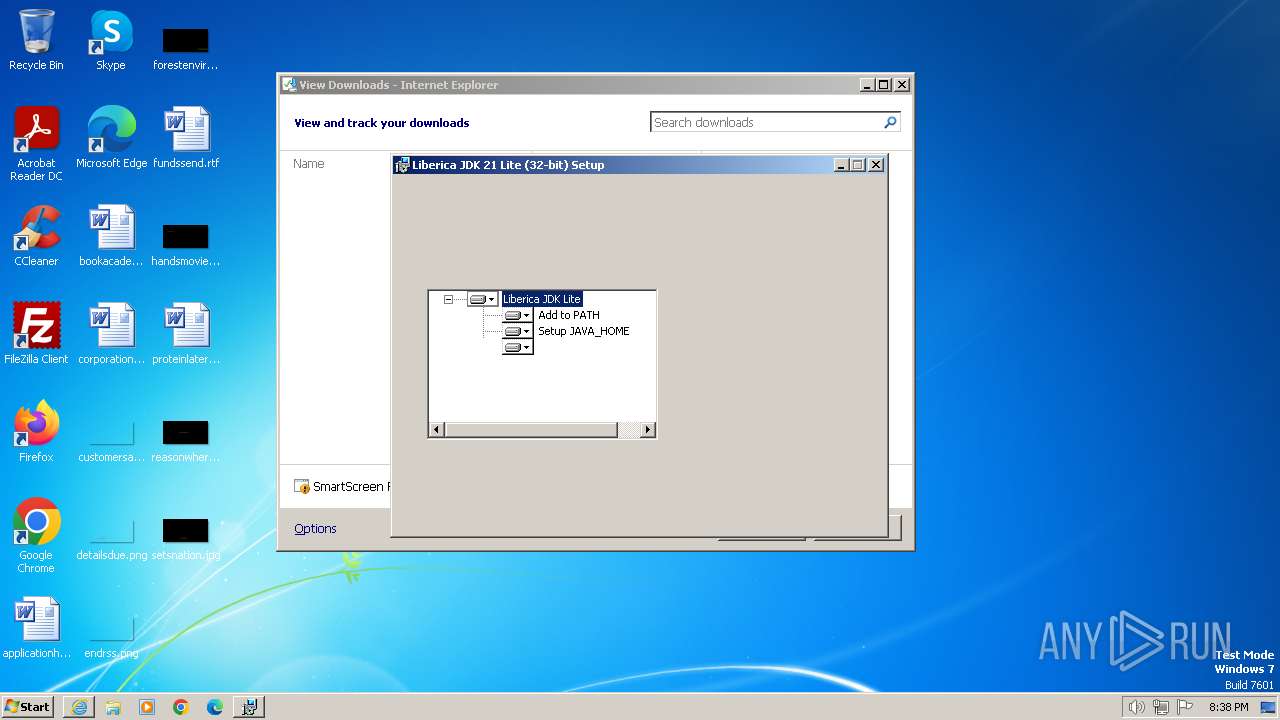The image size is (1280, 720).
Task: Open the Liberica JDK Lite feature dropdown
Action: 482,299
